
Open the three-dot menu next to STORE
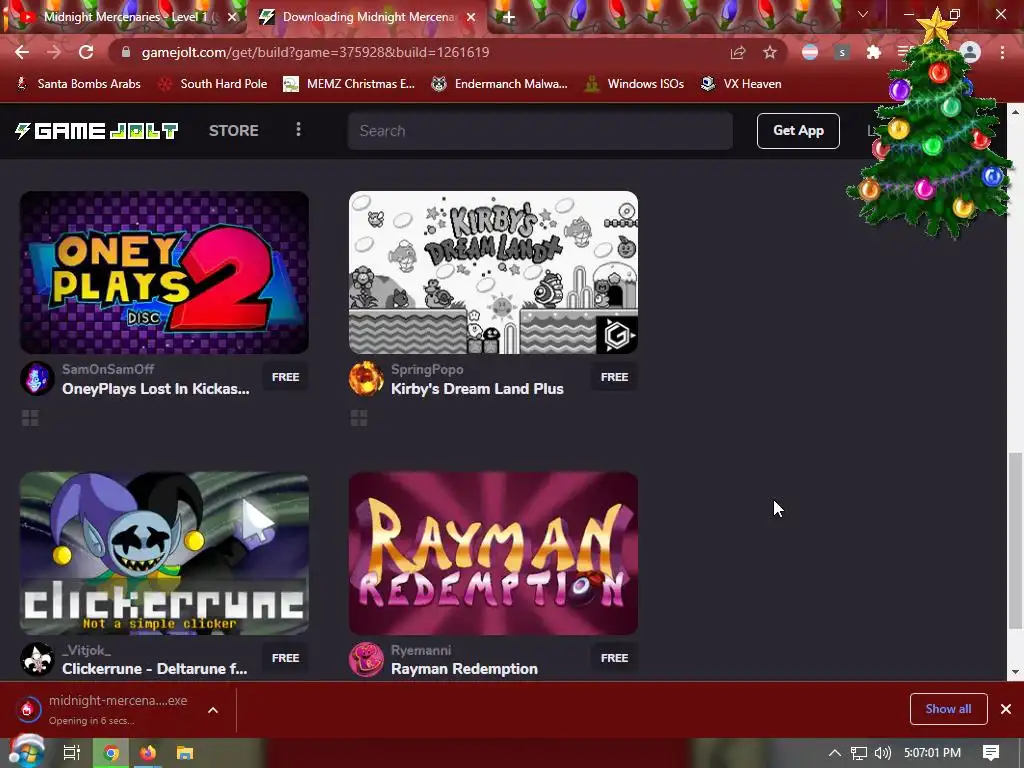tap(298, 129)
